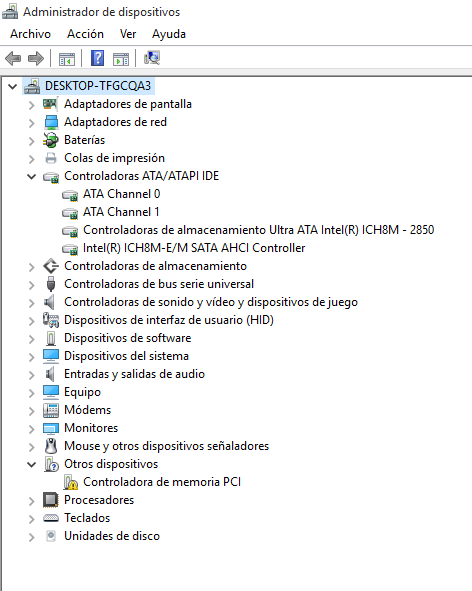
Task: Expand Entradas y salidas de audio
Action: click(x=32, y=375)
